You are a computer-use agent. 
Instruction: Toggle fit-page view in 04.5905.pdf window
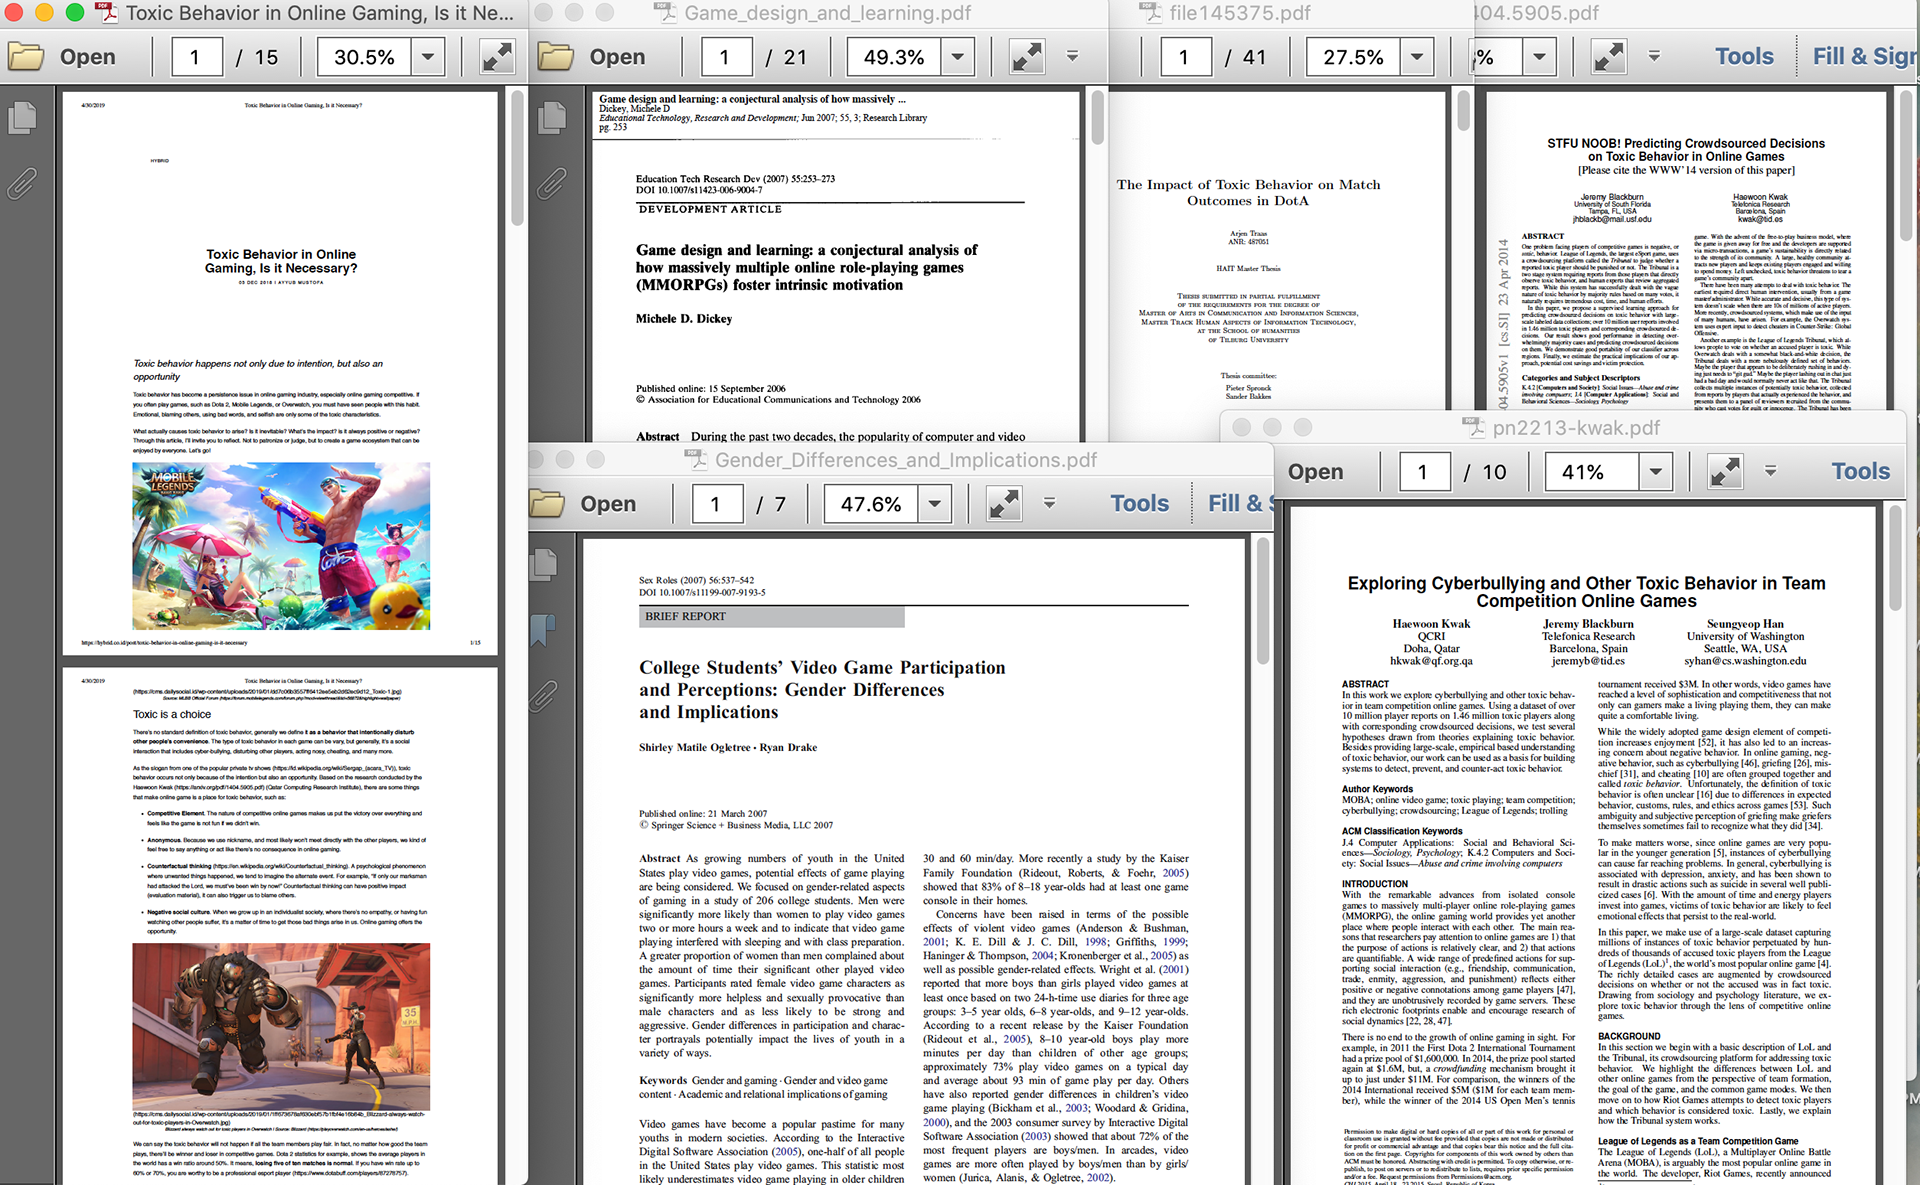[1608, 57]
